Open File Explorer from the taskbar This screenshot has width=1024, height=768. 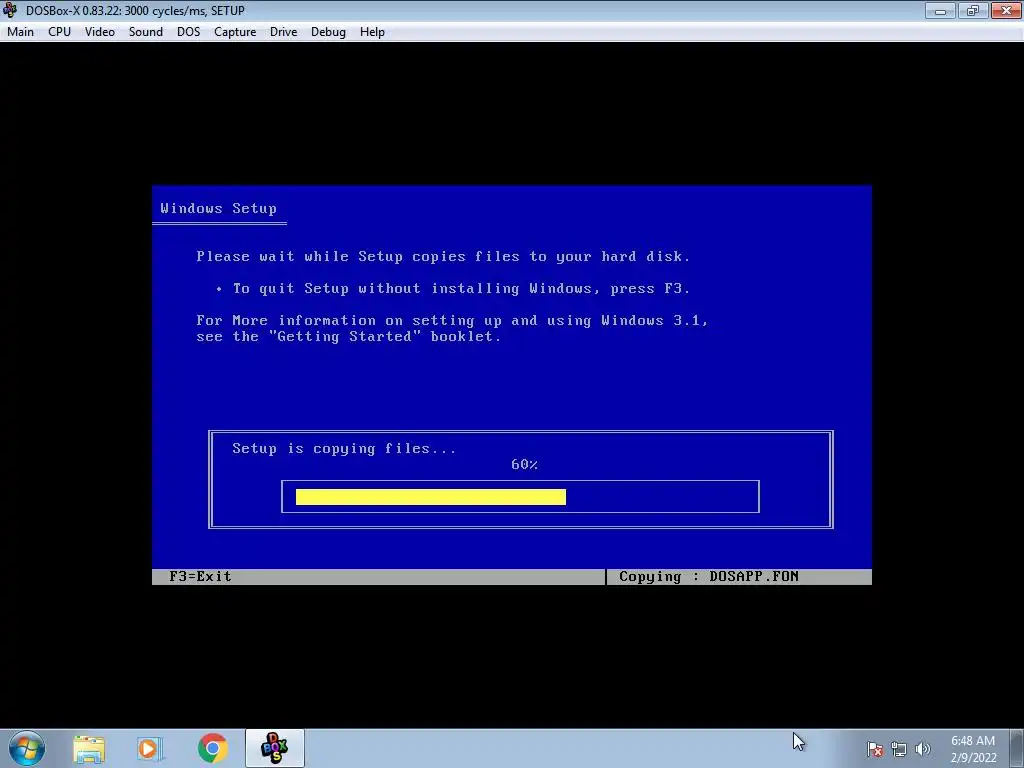[89, 749]
